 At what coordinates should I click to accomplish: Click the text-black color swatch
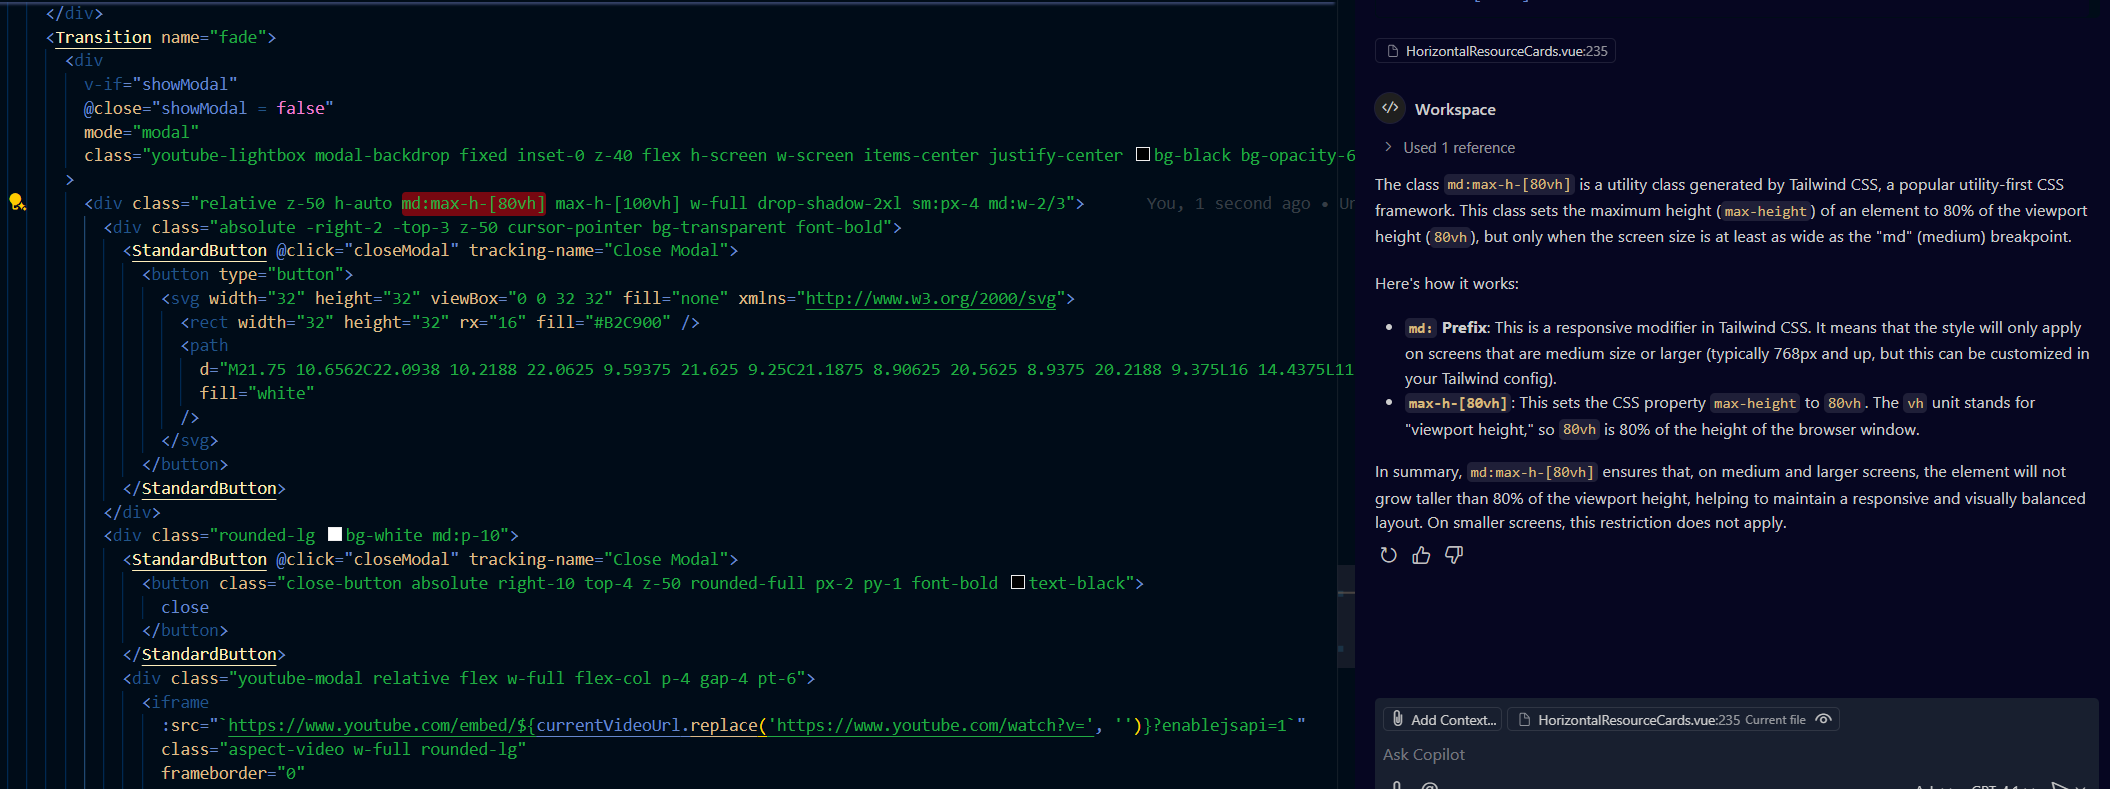[x=1018, y=582]
